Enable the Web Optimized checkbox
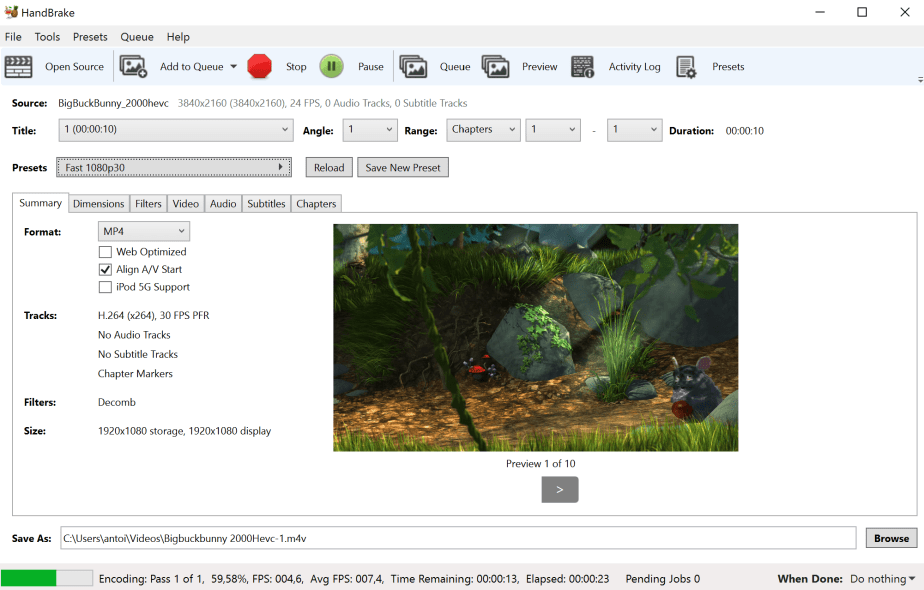The image size is (924, 590). coord(105,252)
